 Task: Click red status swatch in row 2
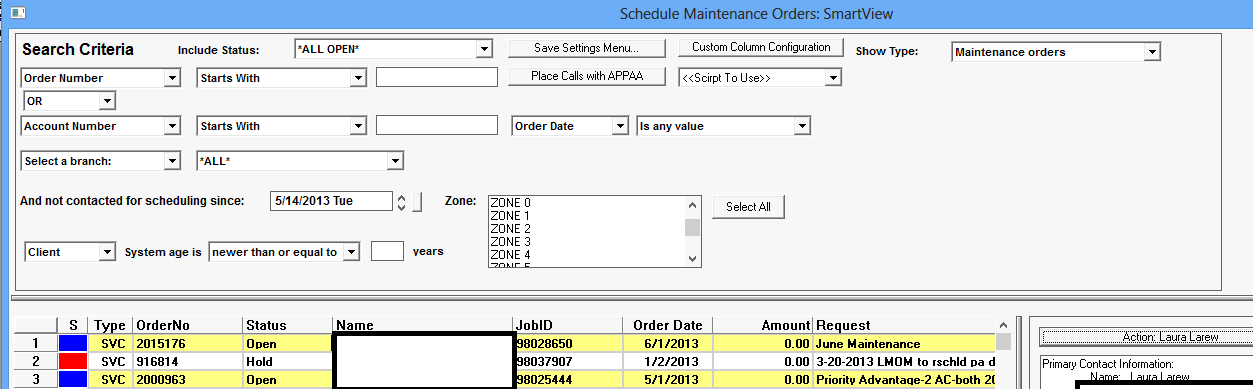73,361
